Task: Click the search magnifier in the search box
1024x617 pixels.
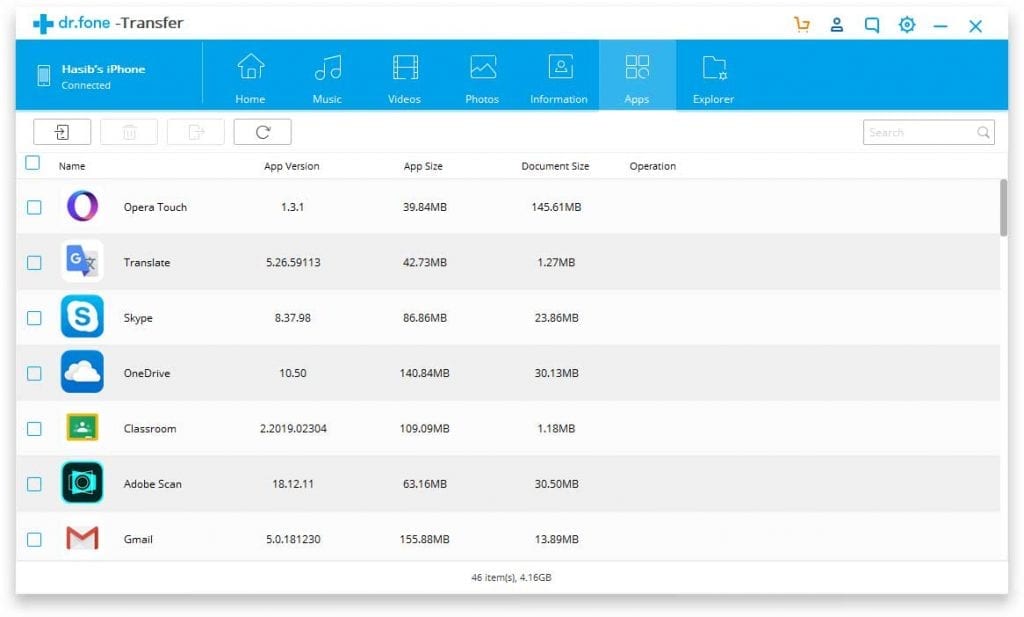Action: [983, 131]
